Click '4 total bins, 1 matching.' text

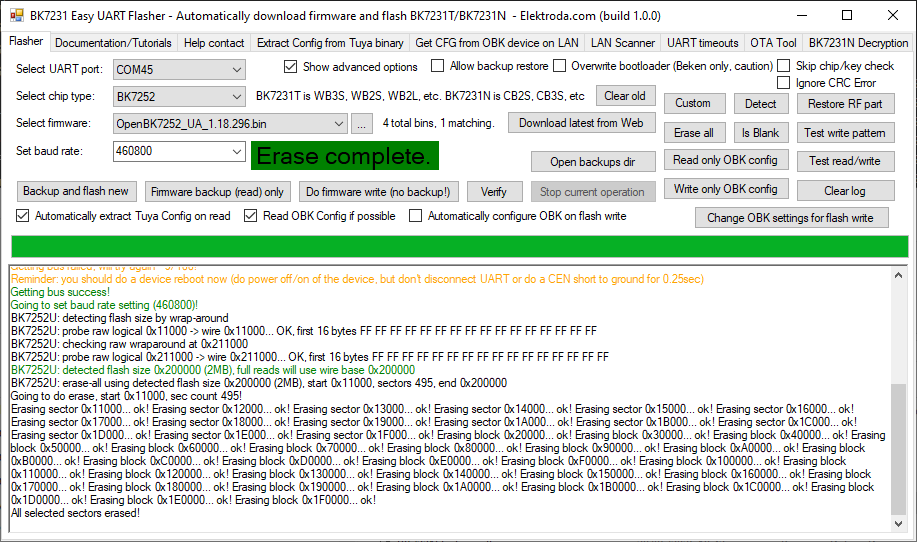[x=439, y=123]
